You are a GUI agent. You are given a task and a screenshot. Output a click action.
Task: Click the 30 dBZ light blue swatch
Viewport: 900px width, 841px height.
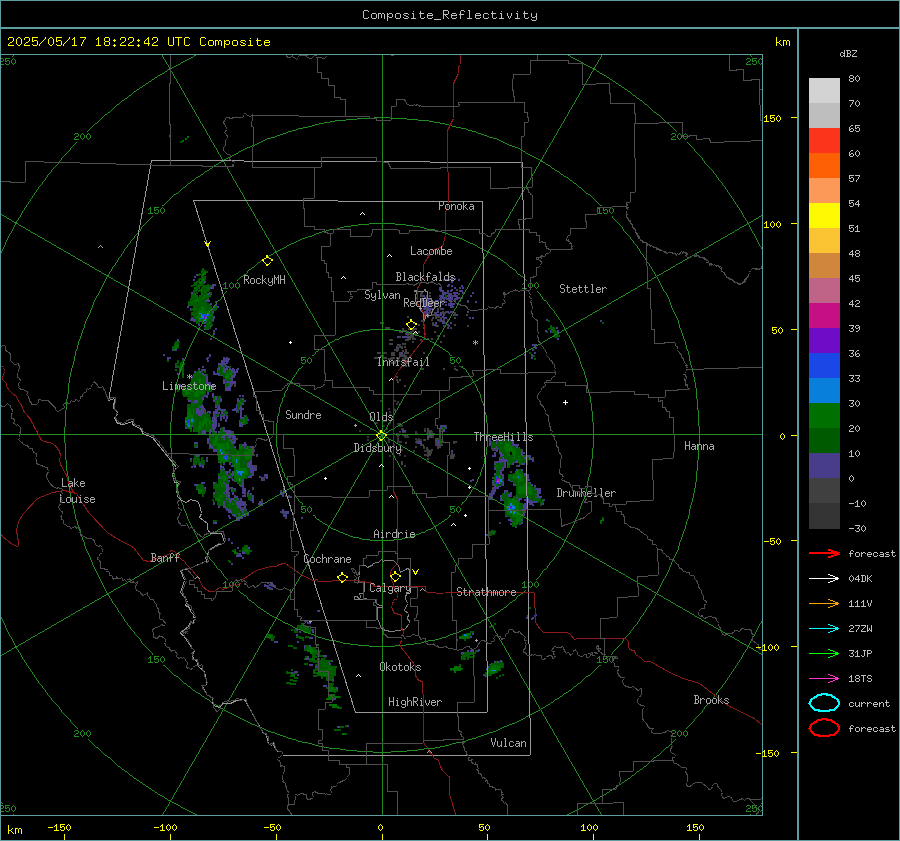(824, 390)
